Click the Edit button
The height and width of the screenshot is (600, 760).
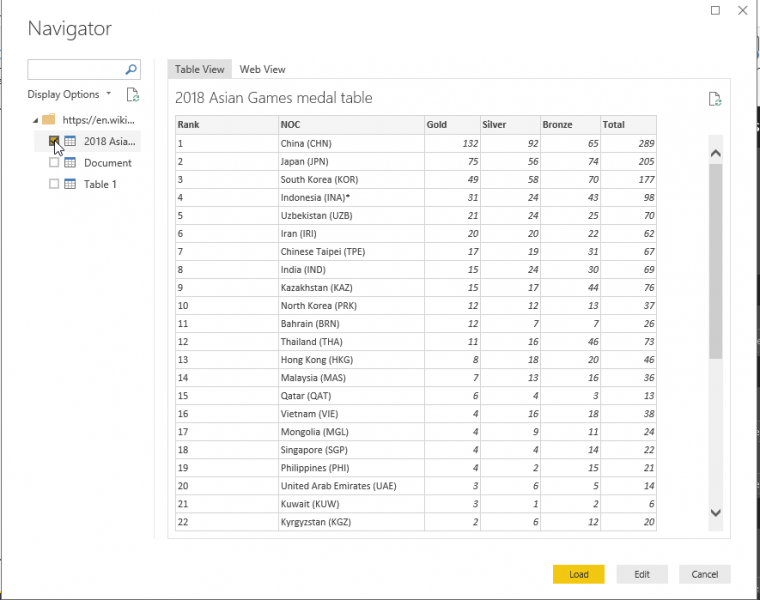click(642, 574)
